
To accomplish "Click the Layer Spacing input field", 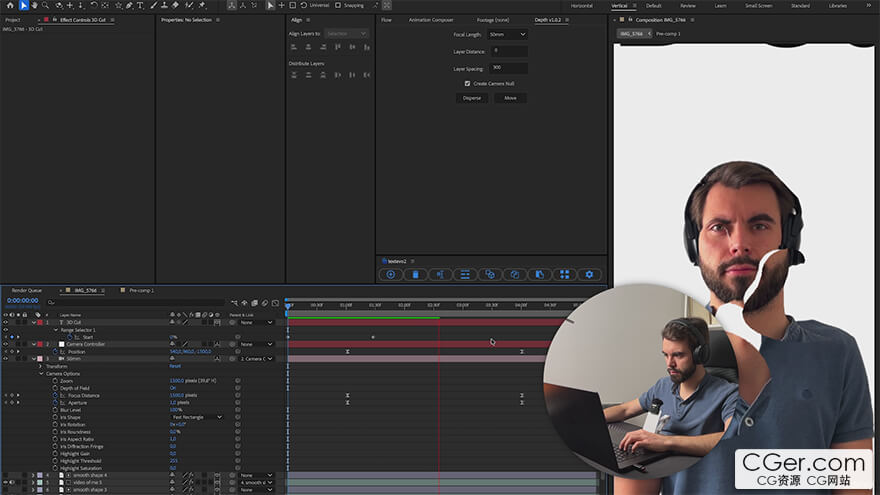I will click(x=508, y=68).
